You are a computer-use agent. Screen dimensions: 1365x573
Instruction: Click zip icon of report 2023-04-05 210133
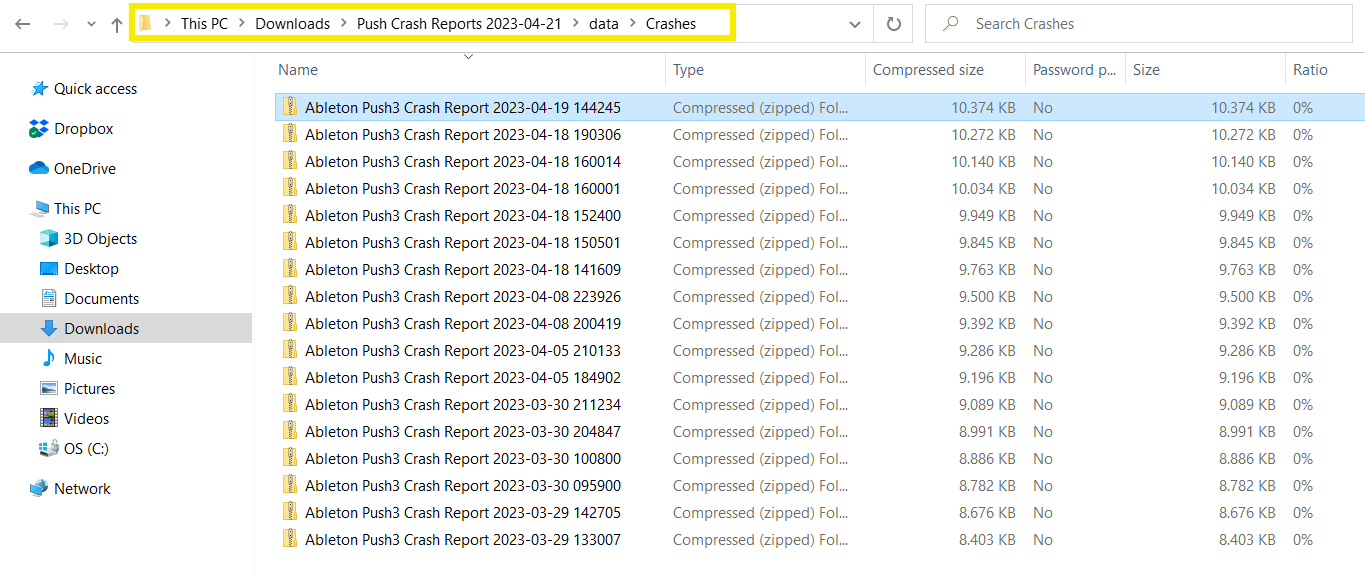[x=290, y=350]
